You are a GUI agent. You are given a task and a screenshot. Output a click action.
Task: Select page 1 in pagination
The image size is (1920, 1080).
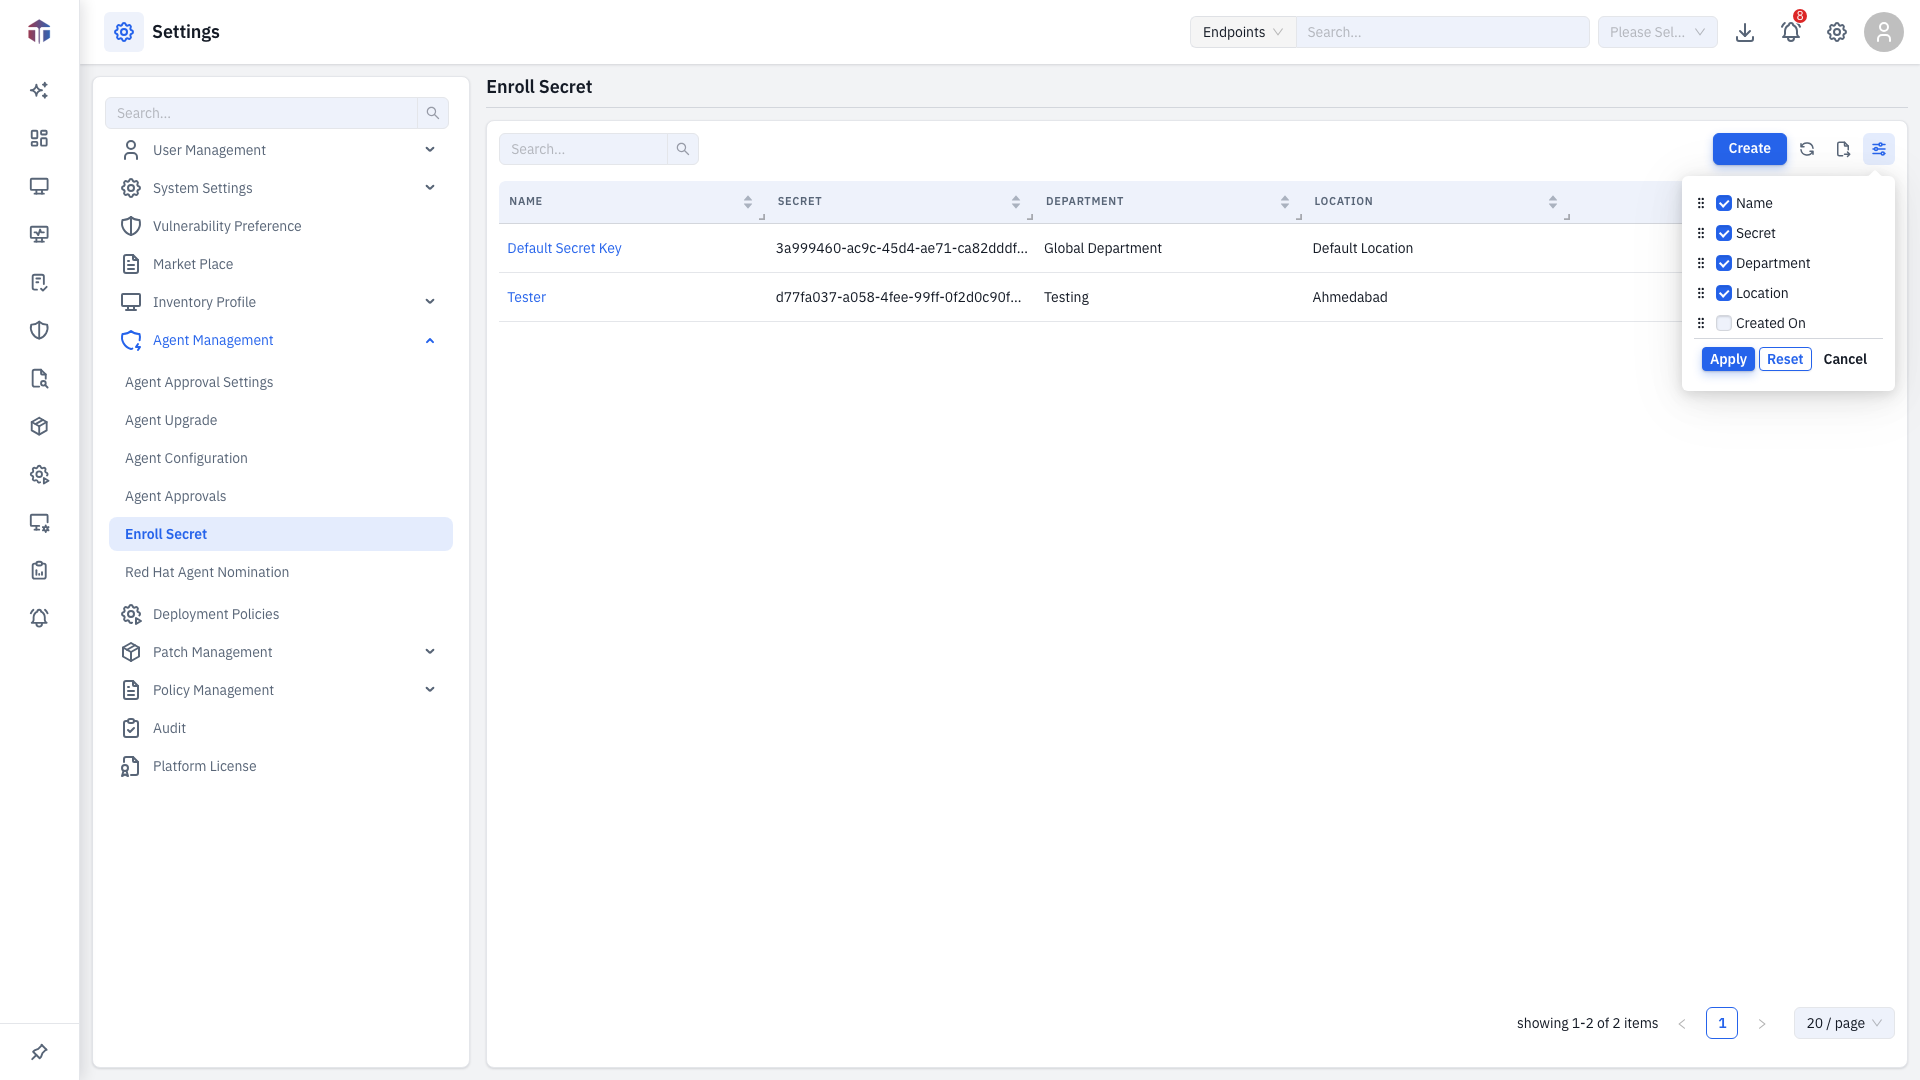[x=1722, y=1023]
